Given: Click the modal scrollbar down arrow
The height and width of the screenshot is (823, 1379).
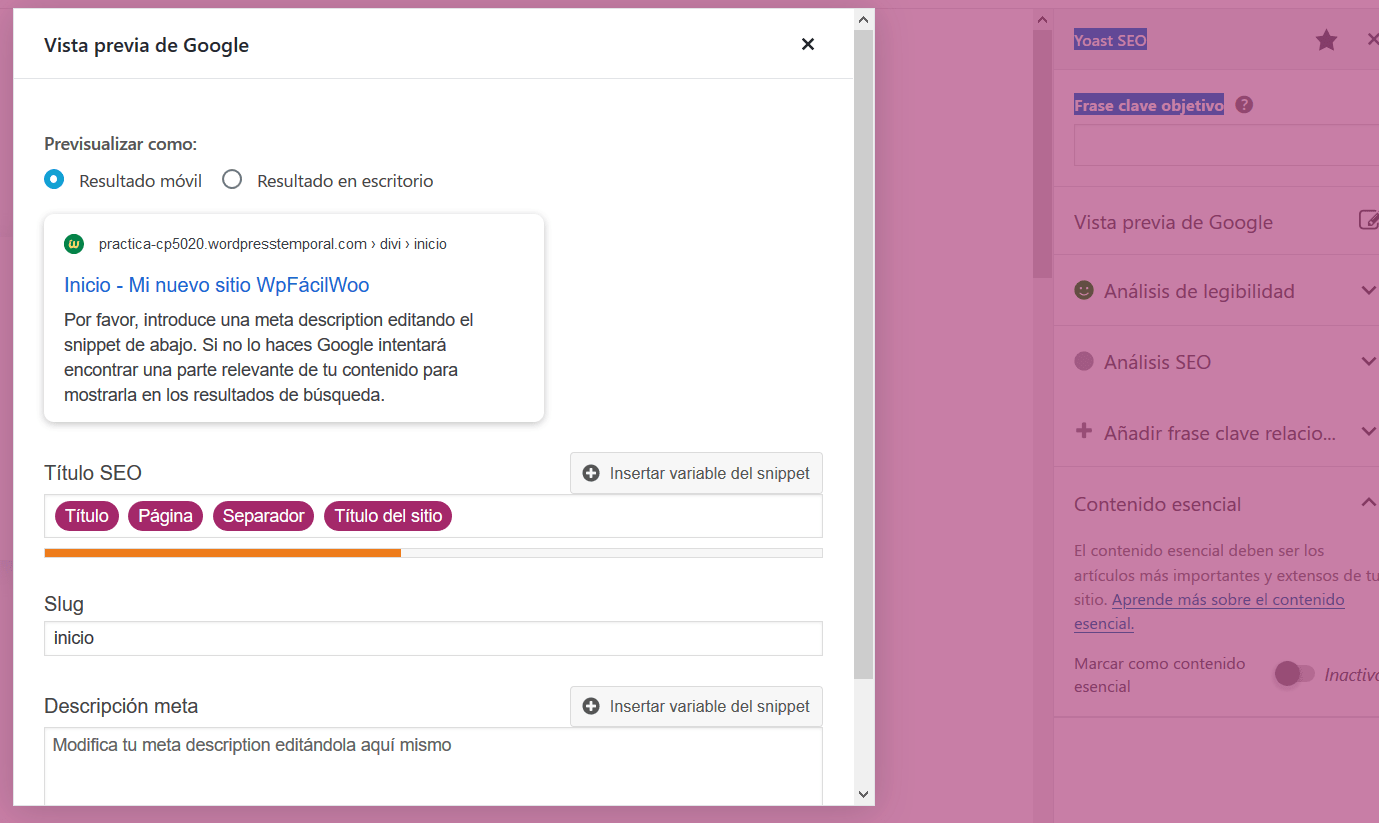Looking at the screenshot, I should [864, 794].
